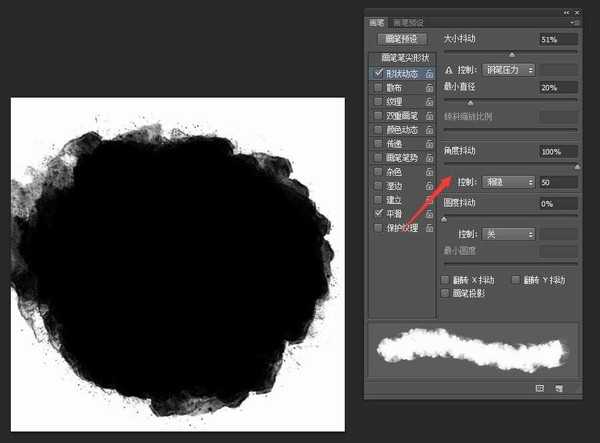Image resolution: width=600 pixels, height=443 pixels.
Task: Click the lock icon beside 形状动态
Action: (429, 73)
